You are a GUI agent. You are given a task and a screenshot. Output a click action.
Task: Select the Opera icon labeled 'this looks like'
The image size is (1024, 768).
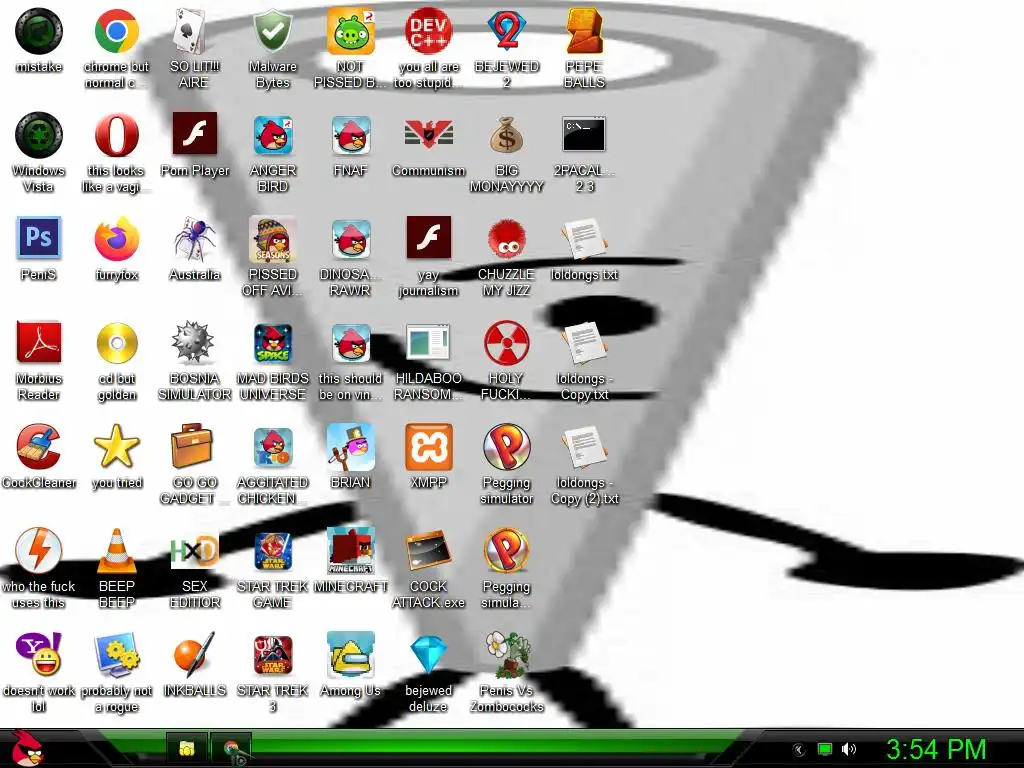(x=116, y=135)
